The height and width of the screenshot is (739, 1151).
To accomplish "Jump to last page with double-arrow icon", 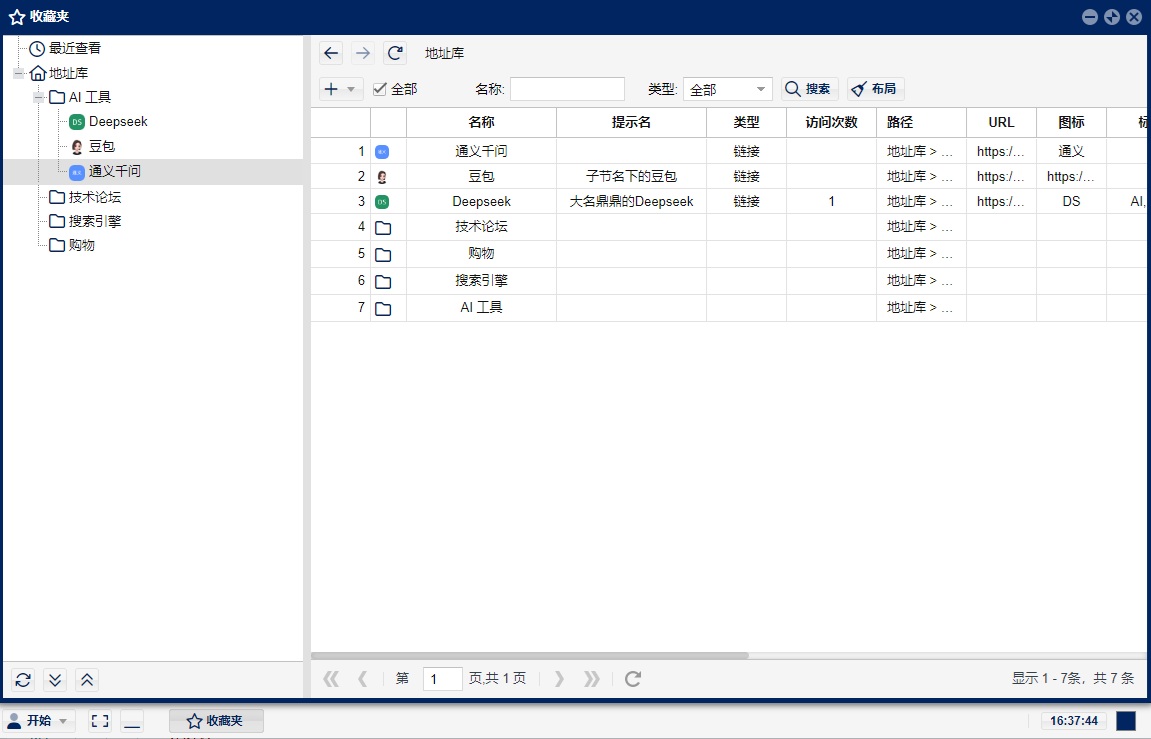I will point(591,678).
